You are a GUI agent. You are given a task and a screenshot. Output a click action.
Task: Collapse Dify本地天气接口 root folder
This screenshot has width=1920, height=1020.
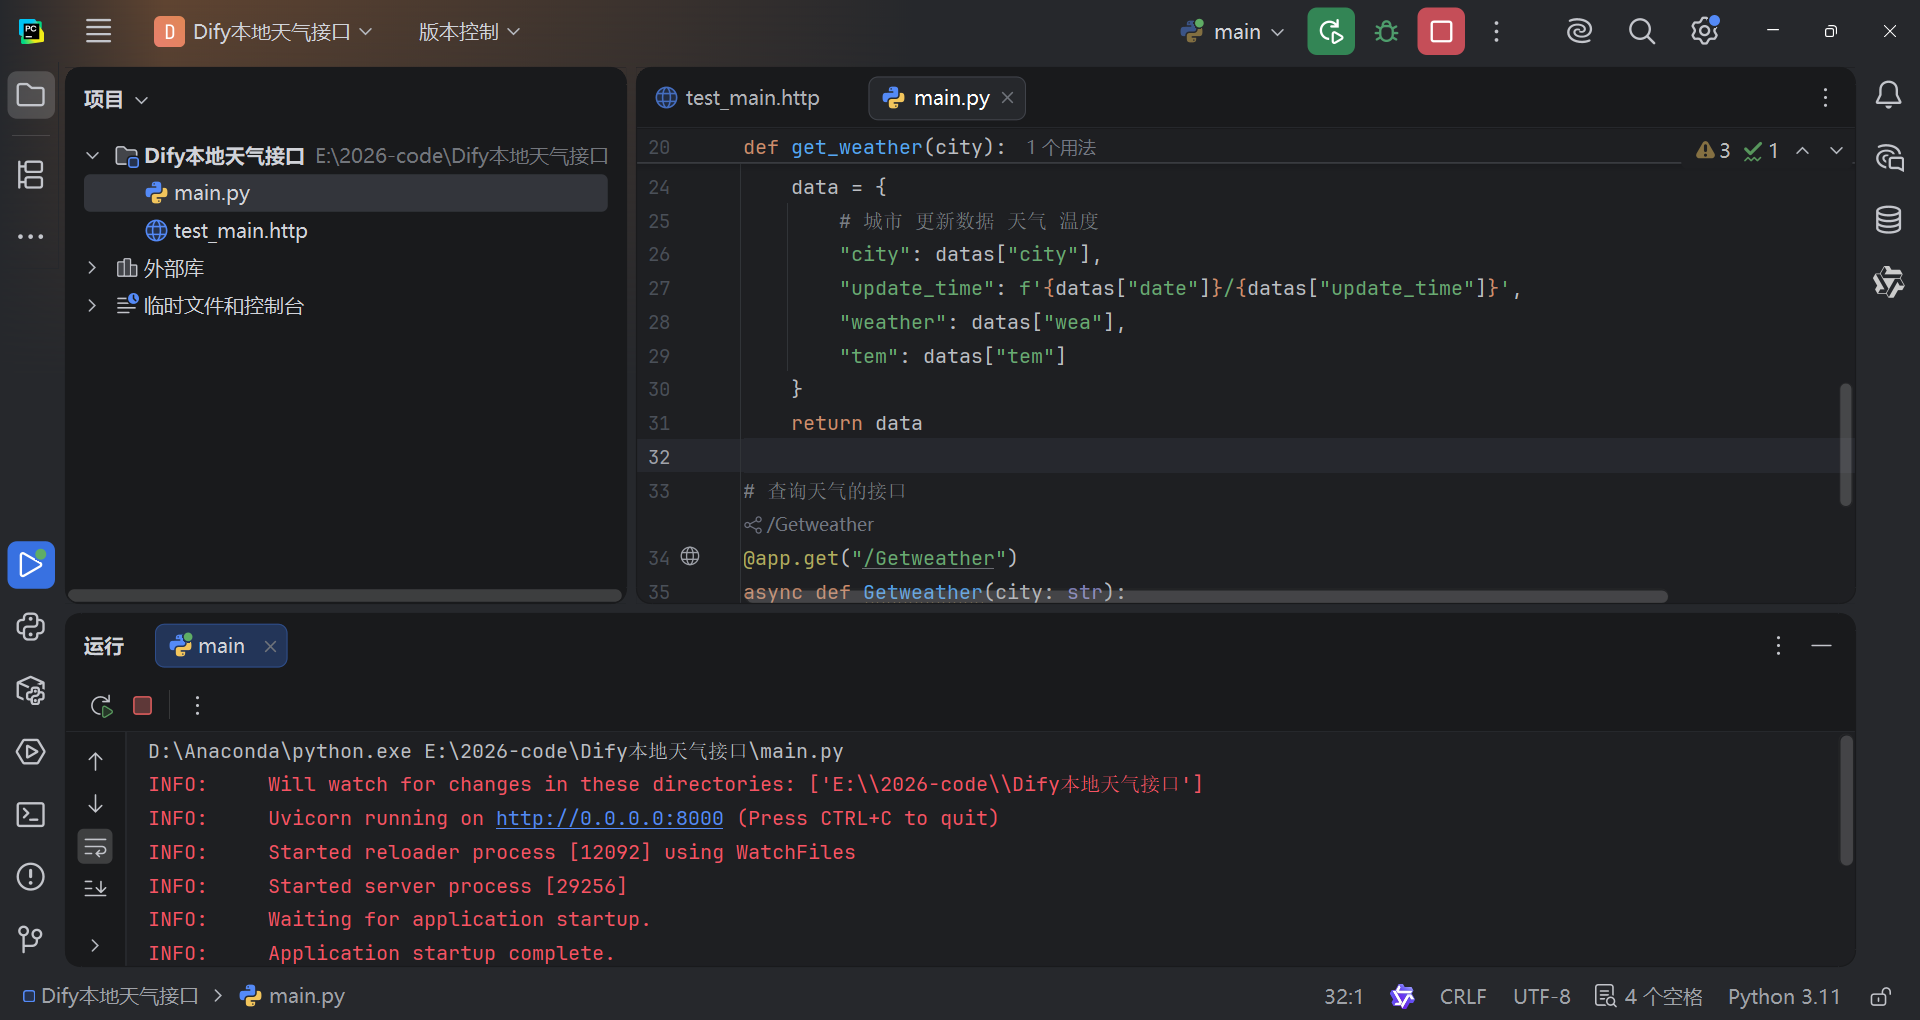point(92,156)
